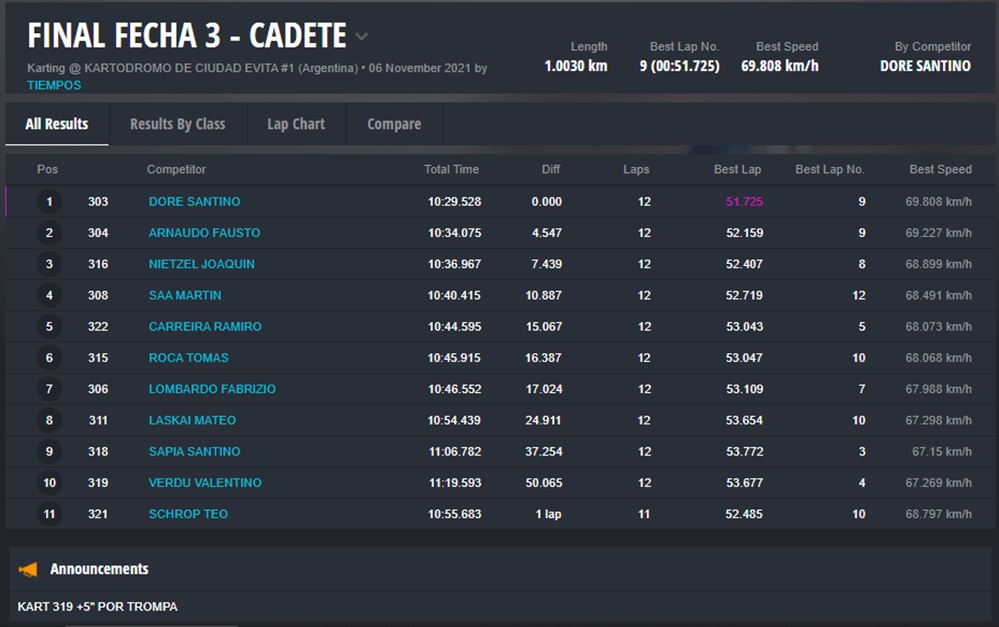999x627 pixels.
Task: Click on ROCA TOMAS name
Action: (x=188, y=358)
